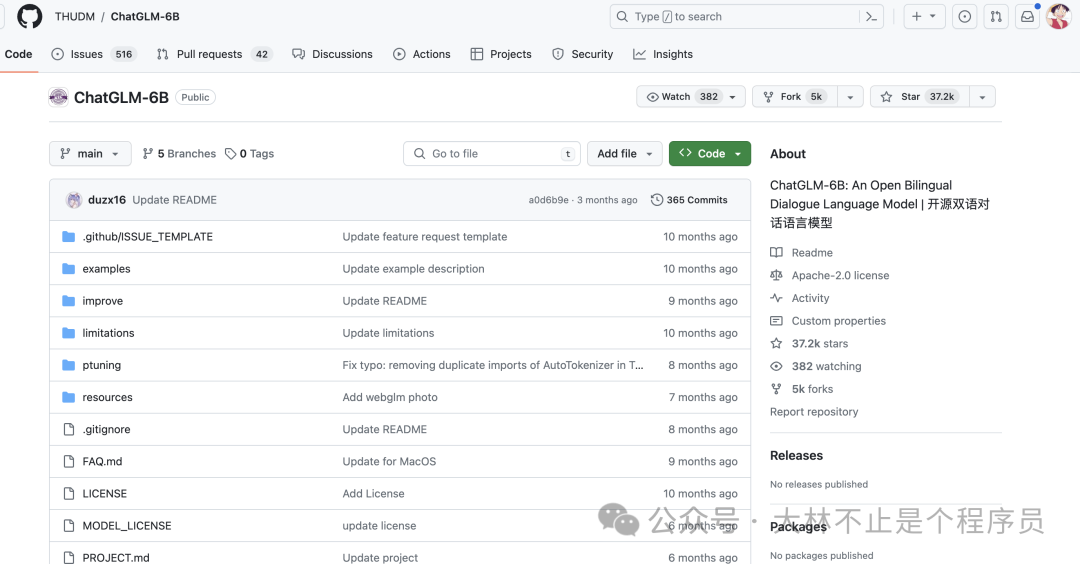1080x564 pixels.
Task: Open the Releases heading link
Action: click(x=796, y=455)
